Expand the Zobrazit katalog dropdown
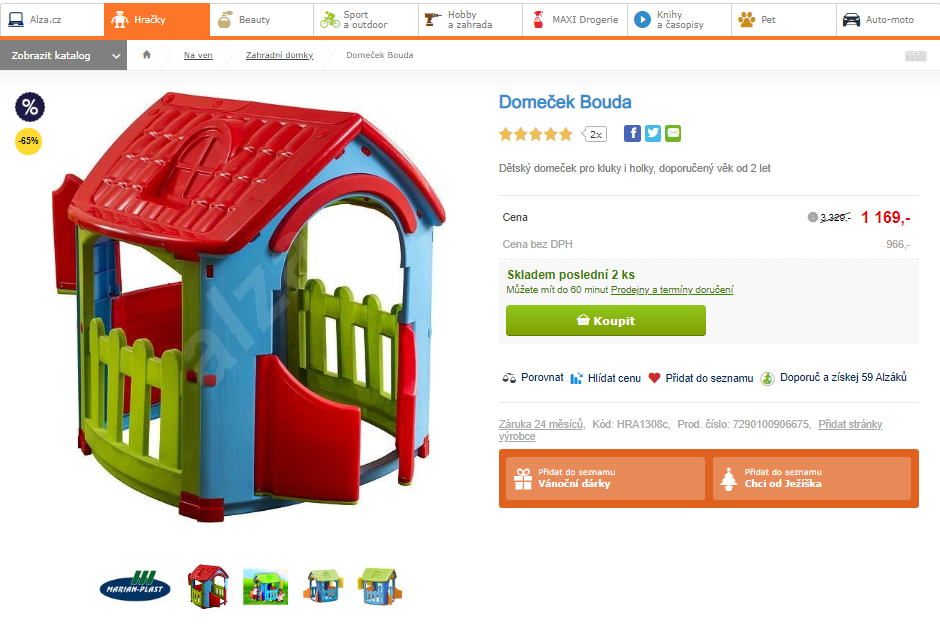Image resolution: width=940 pixels, height=635 pixels. [64, 55]
